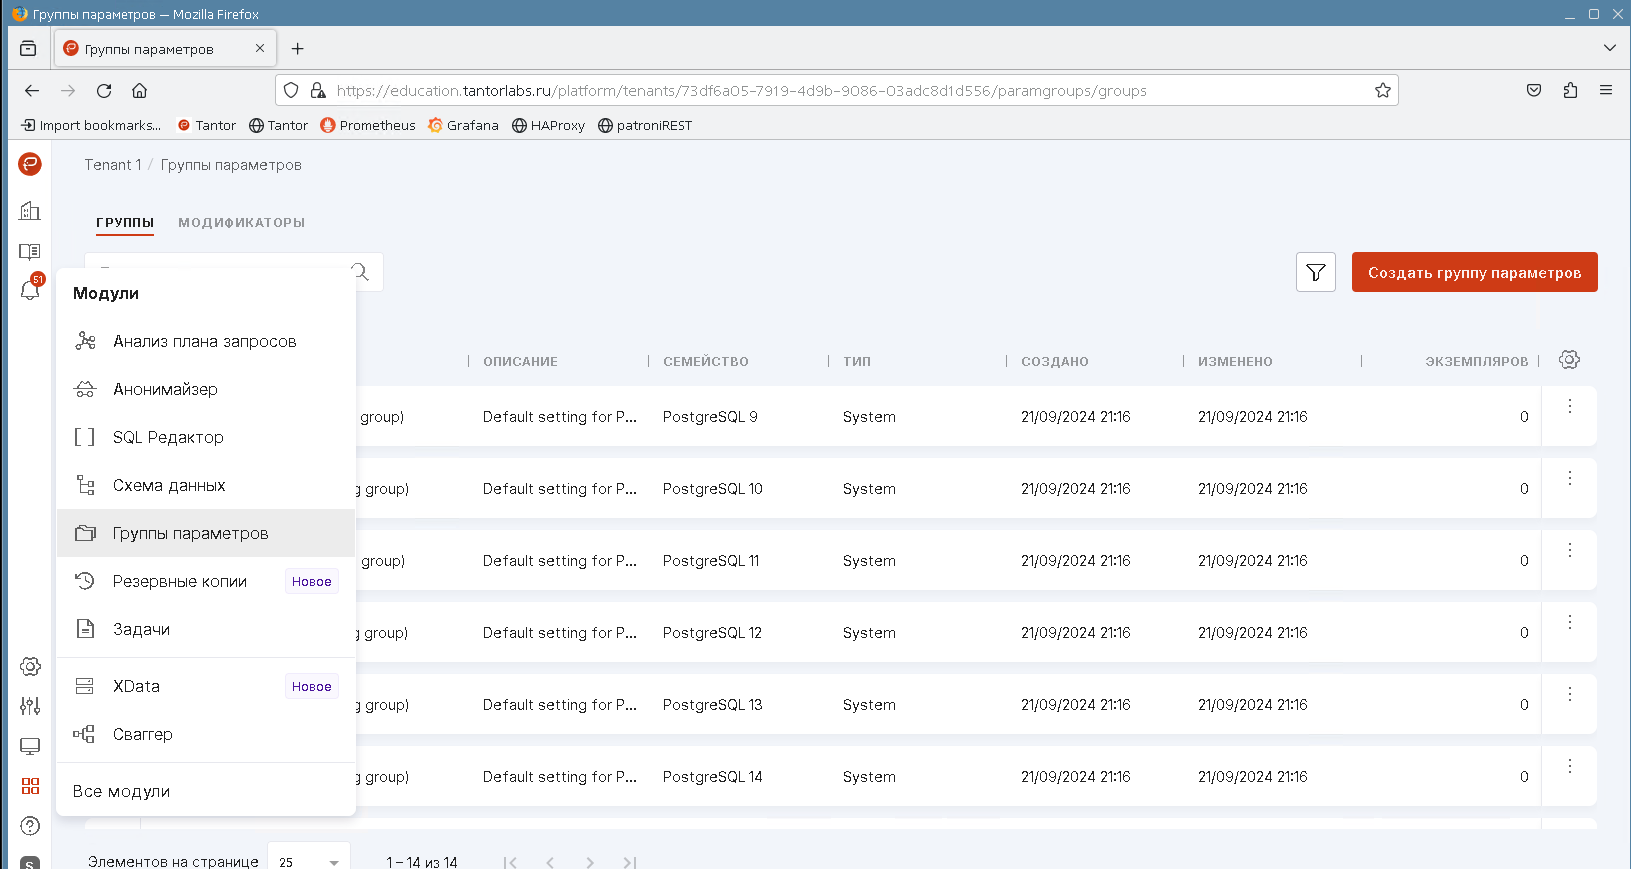Viewport: 1631px width, 869px height.
Task: Open the modules grid icon in sidebar
Action: [x=30, y=786]
